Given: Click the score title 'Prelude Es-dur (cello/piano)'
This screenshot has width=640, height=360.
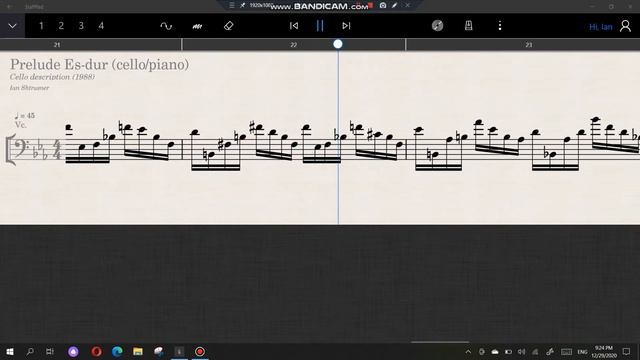Looking at the screenshot, I should point(99,64).
